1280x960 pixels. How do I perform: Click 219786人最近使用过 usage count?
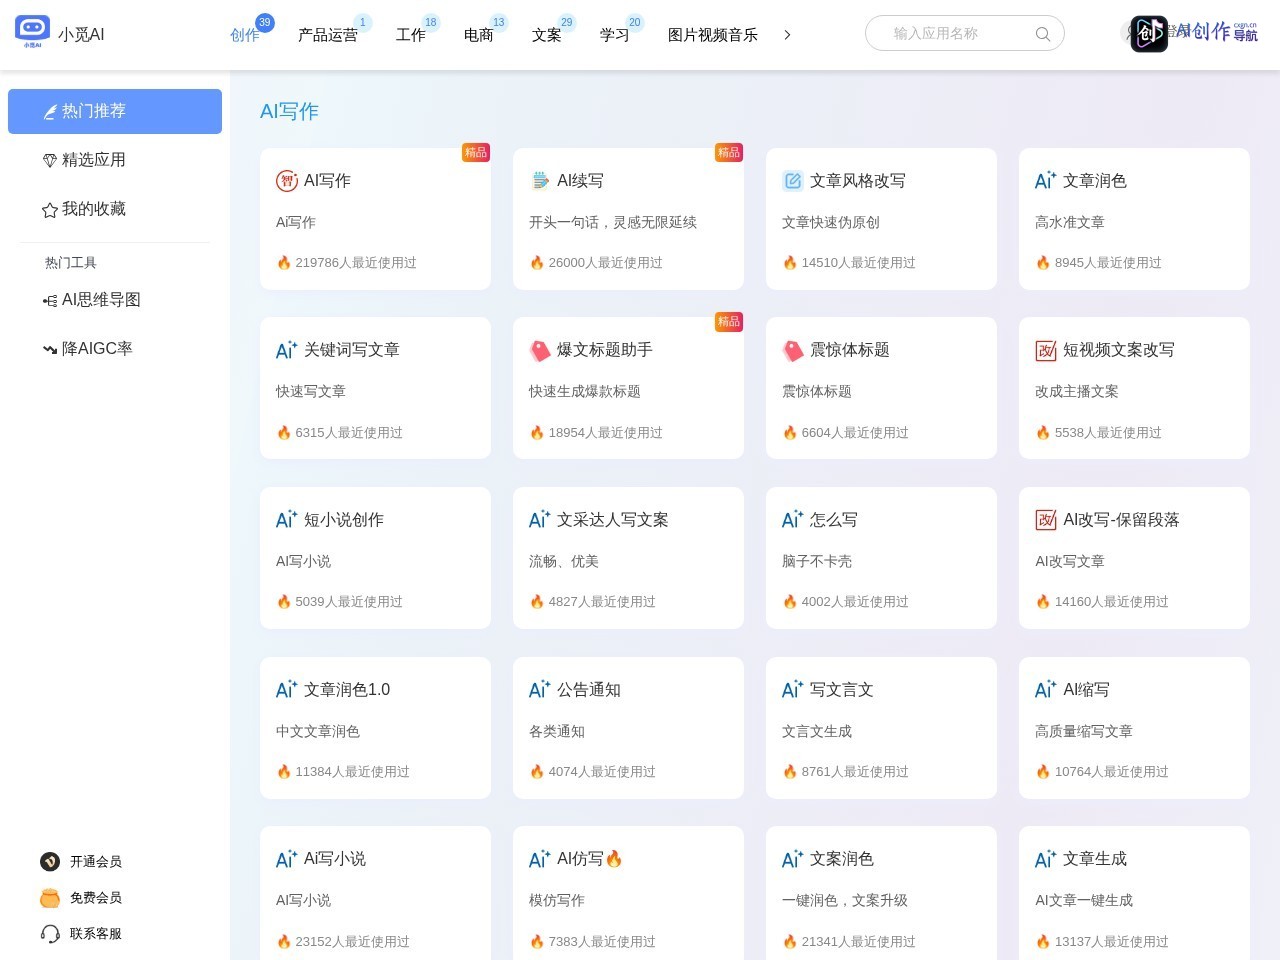(x=356, y=263)
